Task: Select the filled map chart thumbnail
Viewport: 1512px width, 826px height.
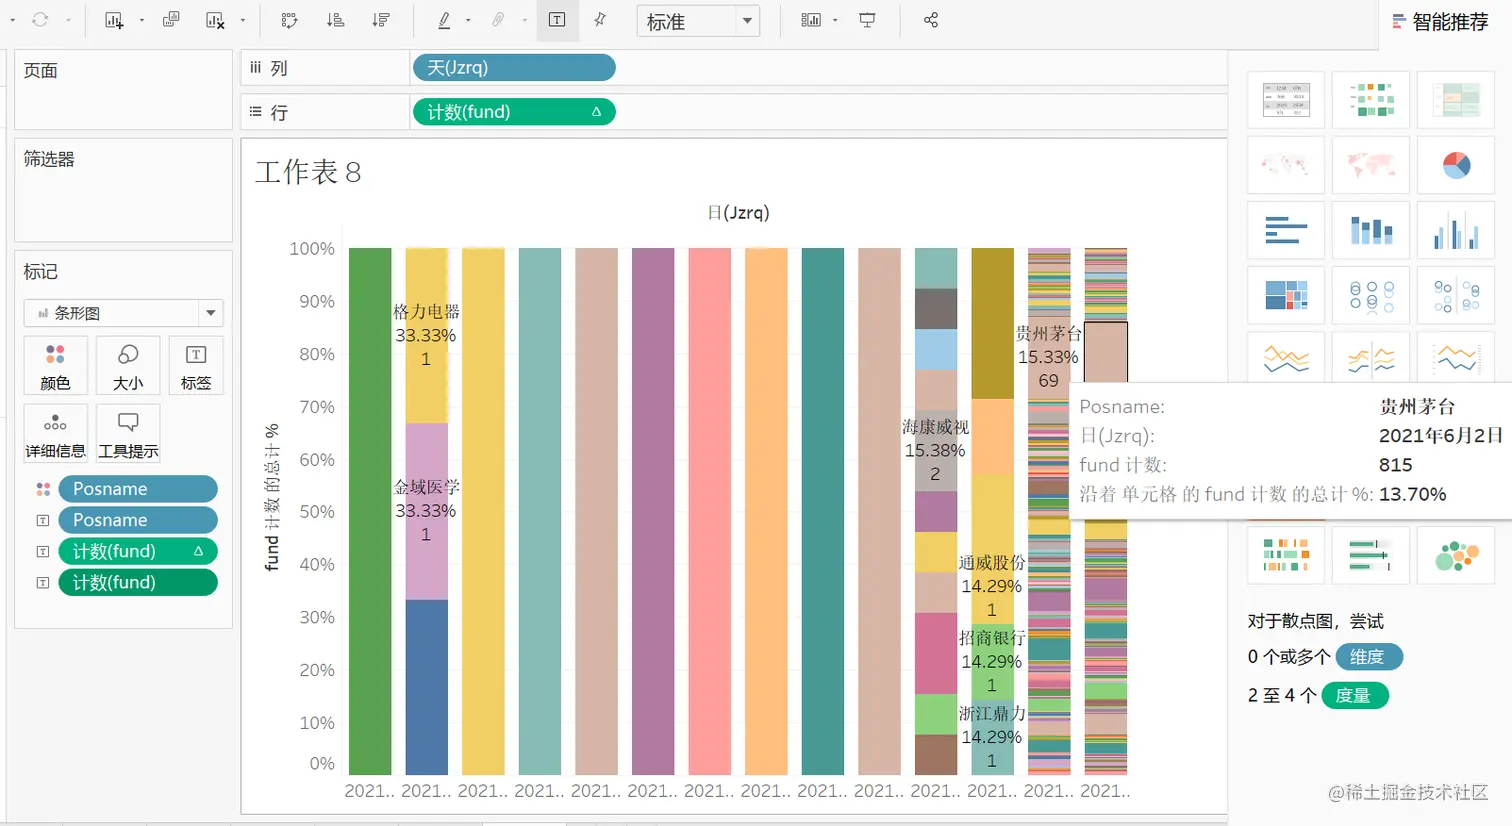Action: pos(1371,165)
